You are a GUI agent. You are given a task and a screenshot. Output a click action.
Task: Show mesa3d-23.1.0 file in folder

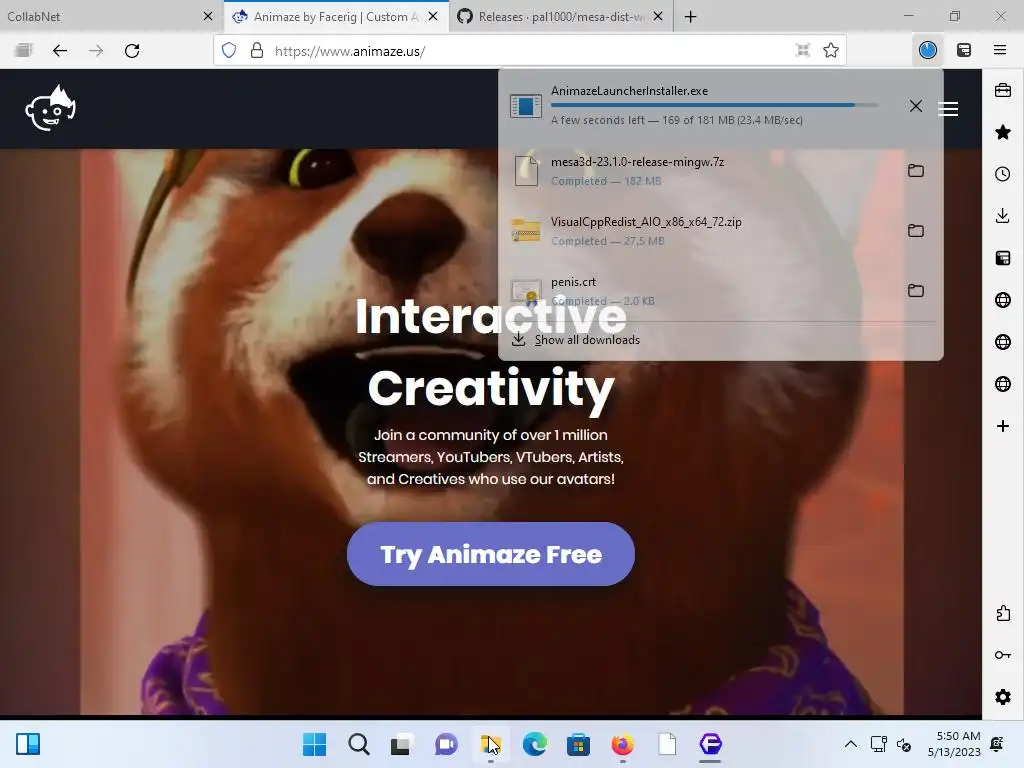916,170
